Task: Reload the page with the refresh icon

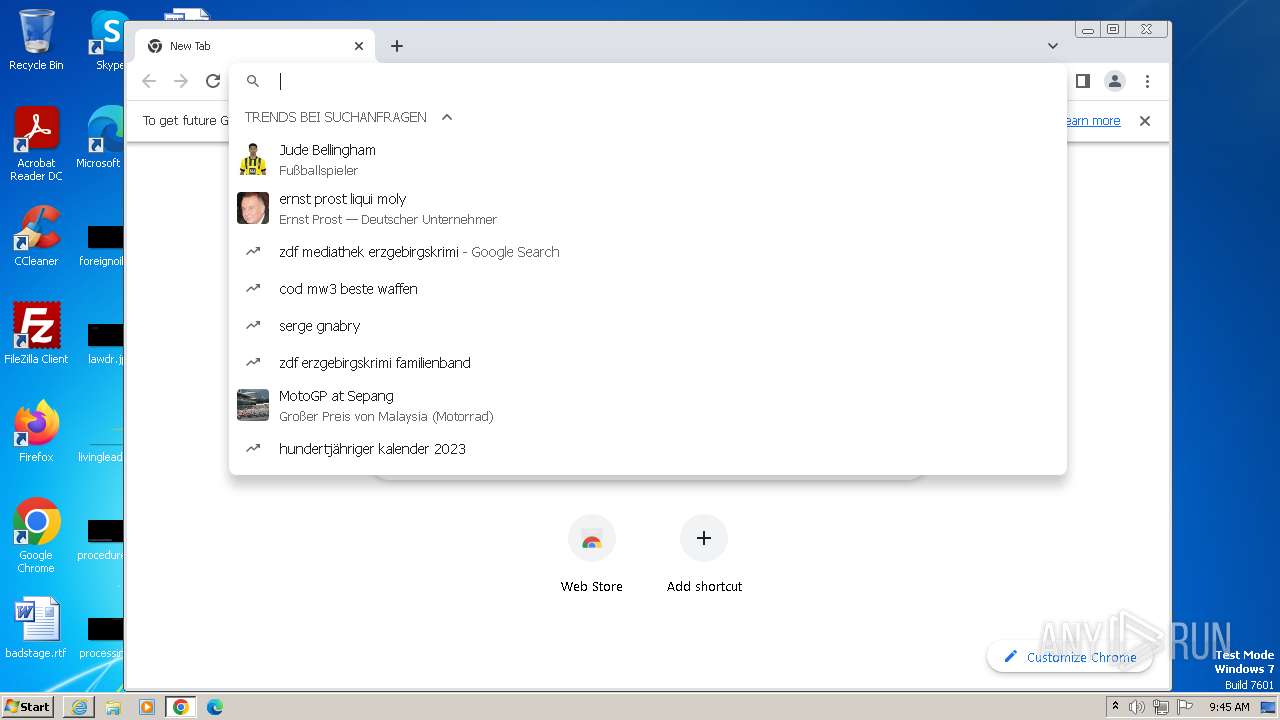Action: (x=213, y=81)
